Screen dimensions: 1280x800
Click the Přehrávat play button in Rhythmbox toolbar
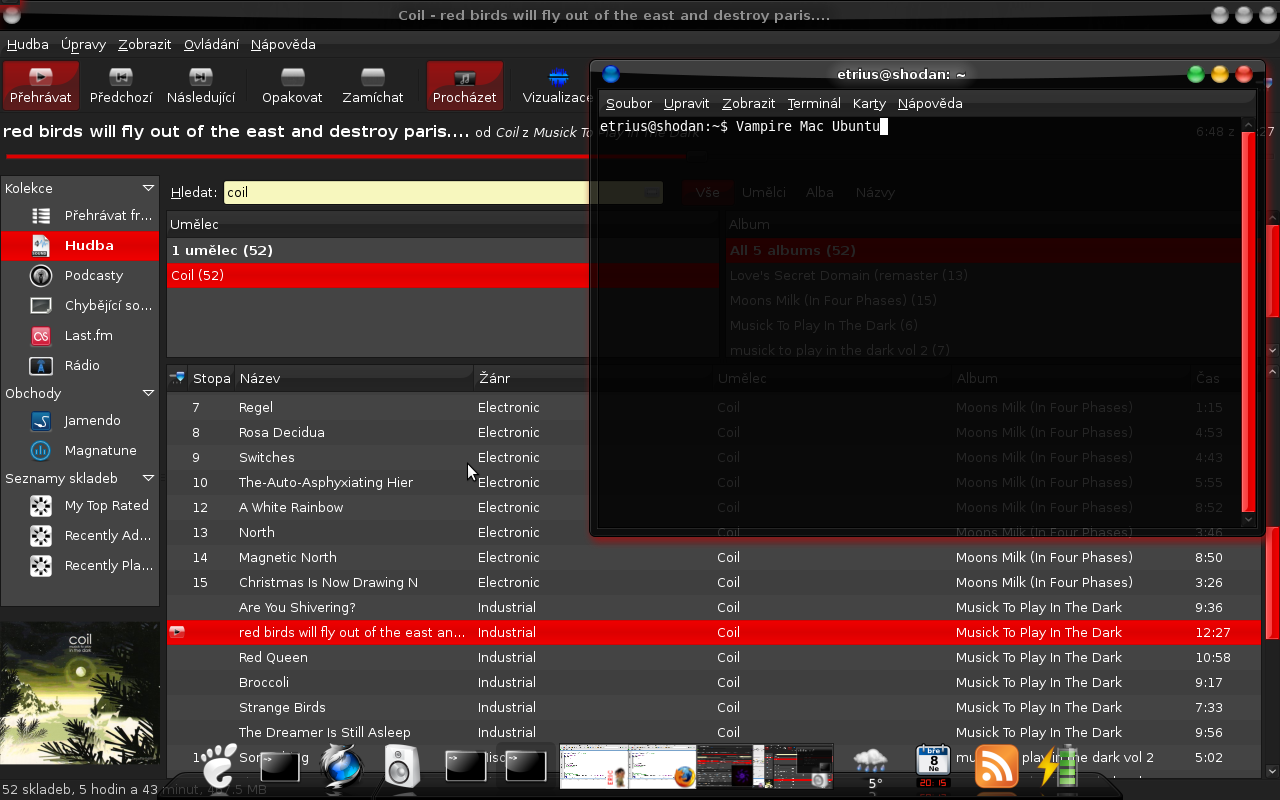pos(41,85)
